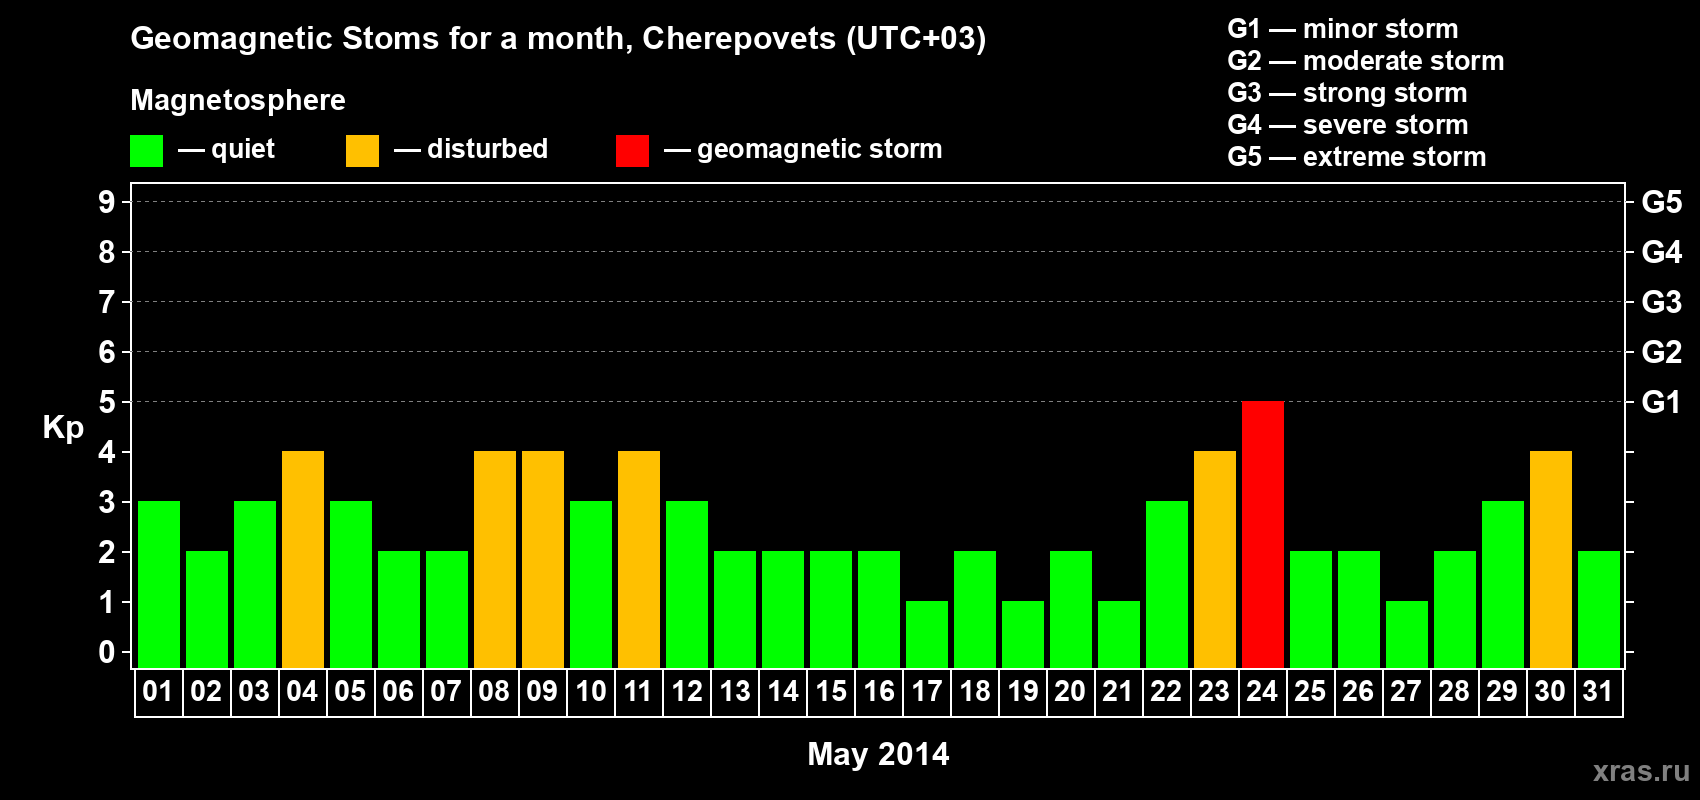Select the orange bar for day 04
This screenshot has height=800, width=1700.
pyautogui.click(x=303, y=560)
